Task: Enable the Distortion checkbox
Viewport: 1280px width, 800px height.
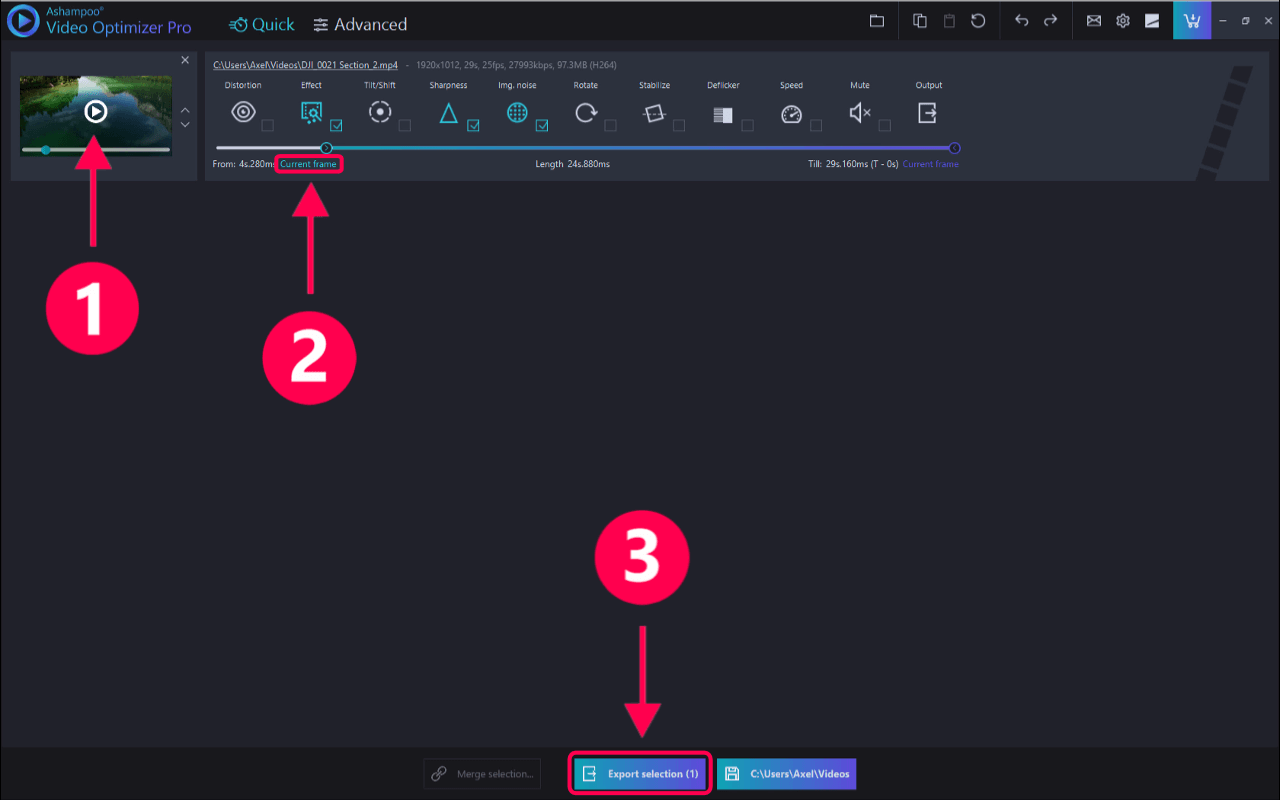Action: point(267,126)
